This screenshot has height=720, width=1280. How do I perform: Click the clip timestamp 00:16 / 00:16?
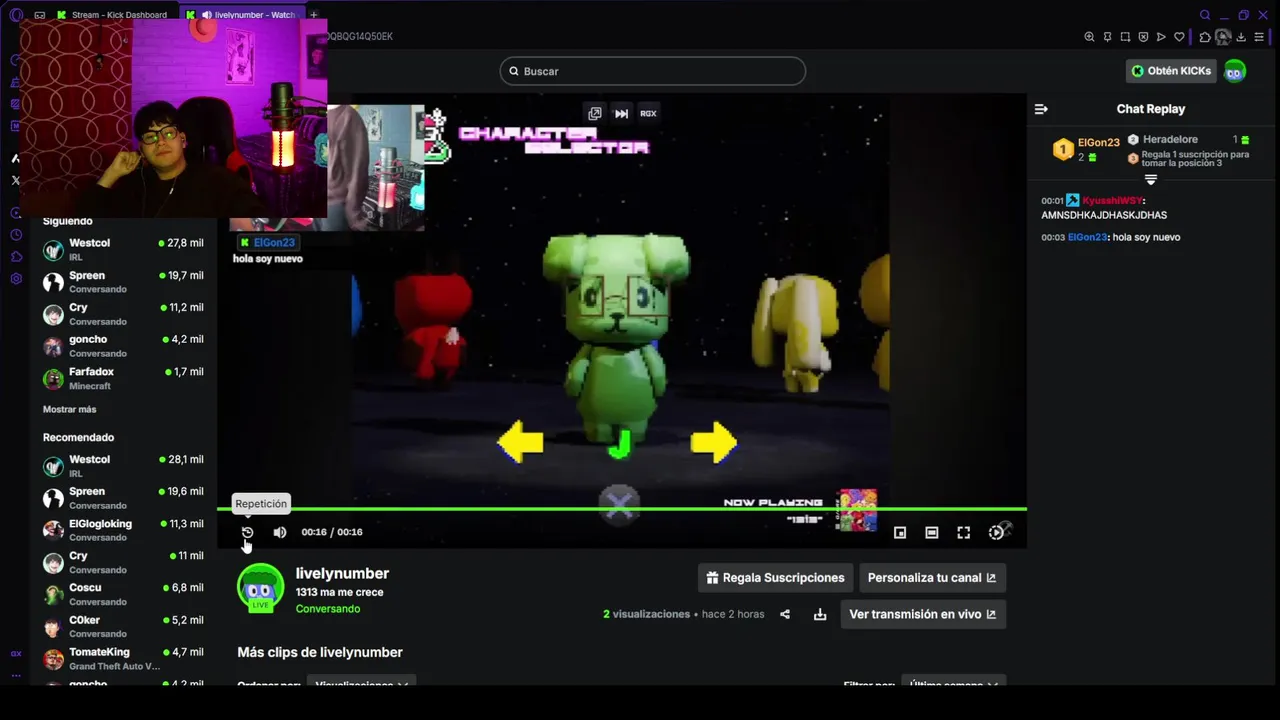tap(332, 532)
